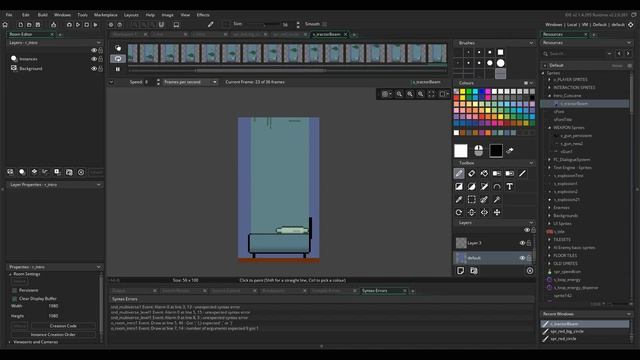Collapse the image editor Layers panel

click(531, 223)
